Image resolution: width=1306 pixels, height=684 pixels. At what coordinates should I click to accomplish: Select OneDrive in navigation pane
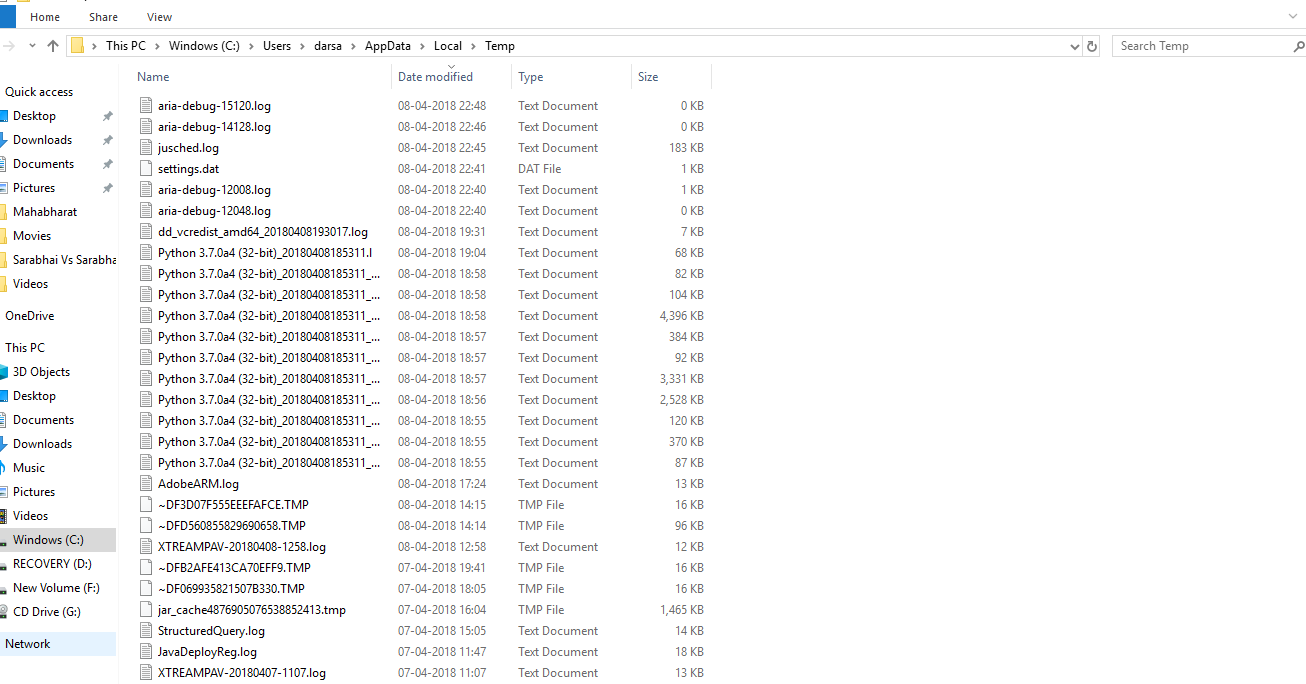(30, 316)
